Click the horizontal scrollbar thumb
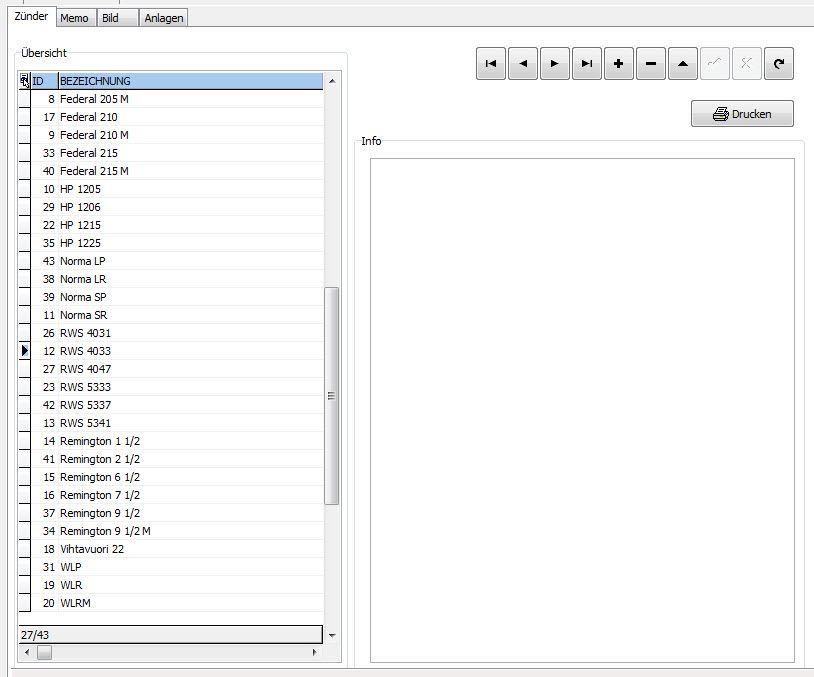The width and height of the screenshot is (814, 677). coord(44,652)
